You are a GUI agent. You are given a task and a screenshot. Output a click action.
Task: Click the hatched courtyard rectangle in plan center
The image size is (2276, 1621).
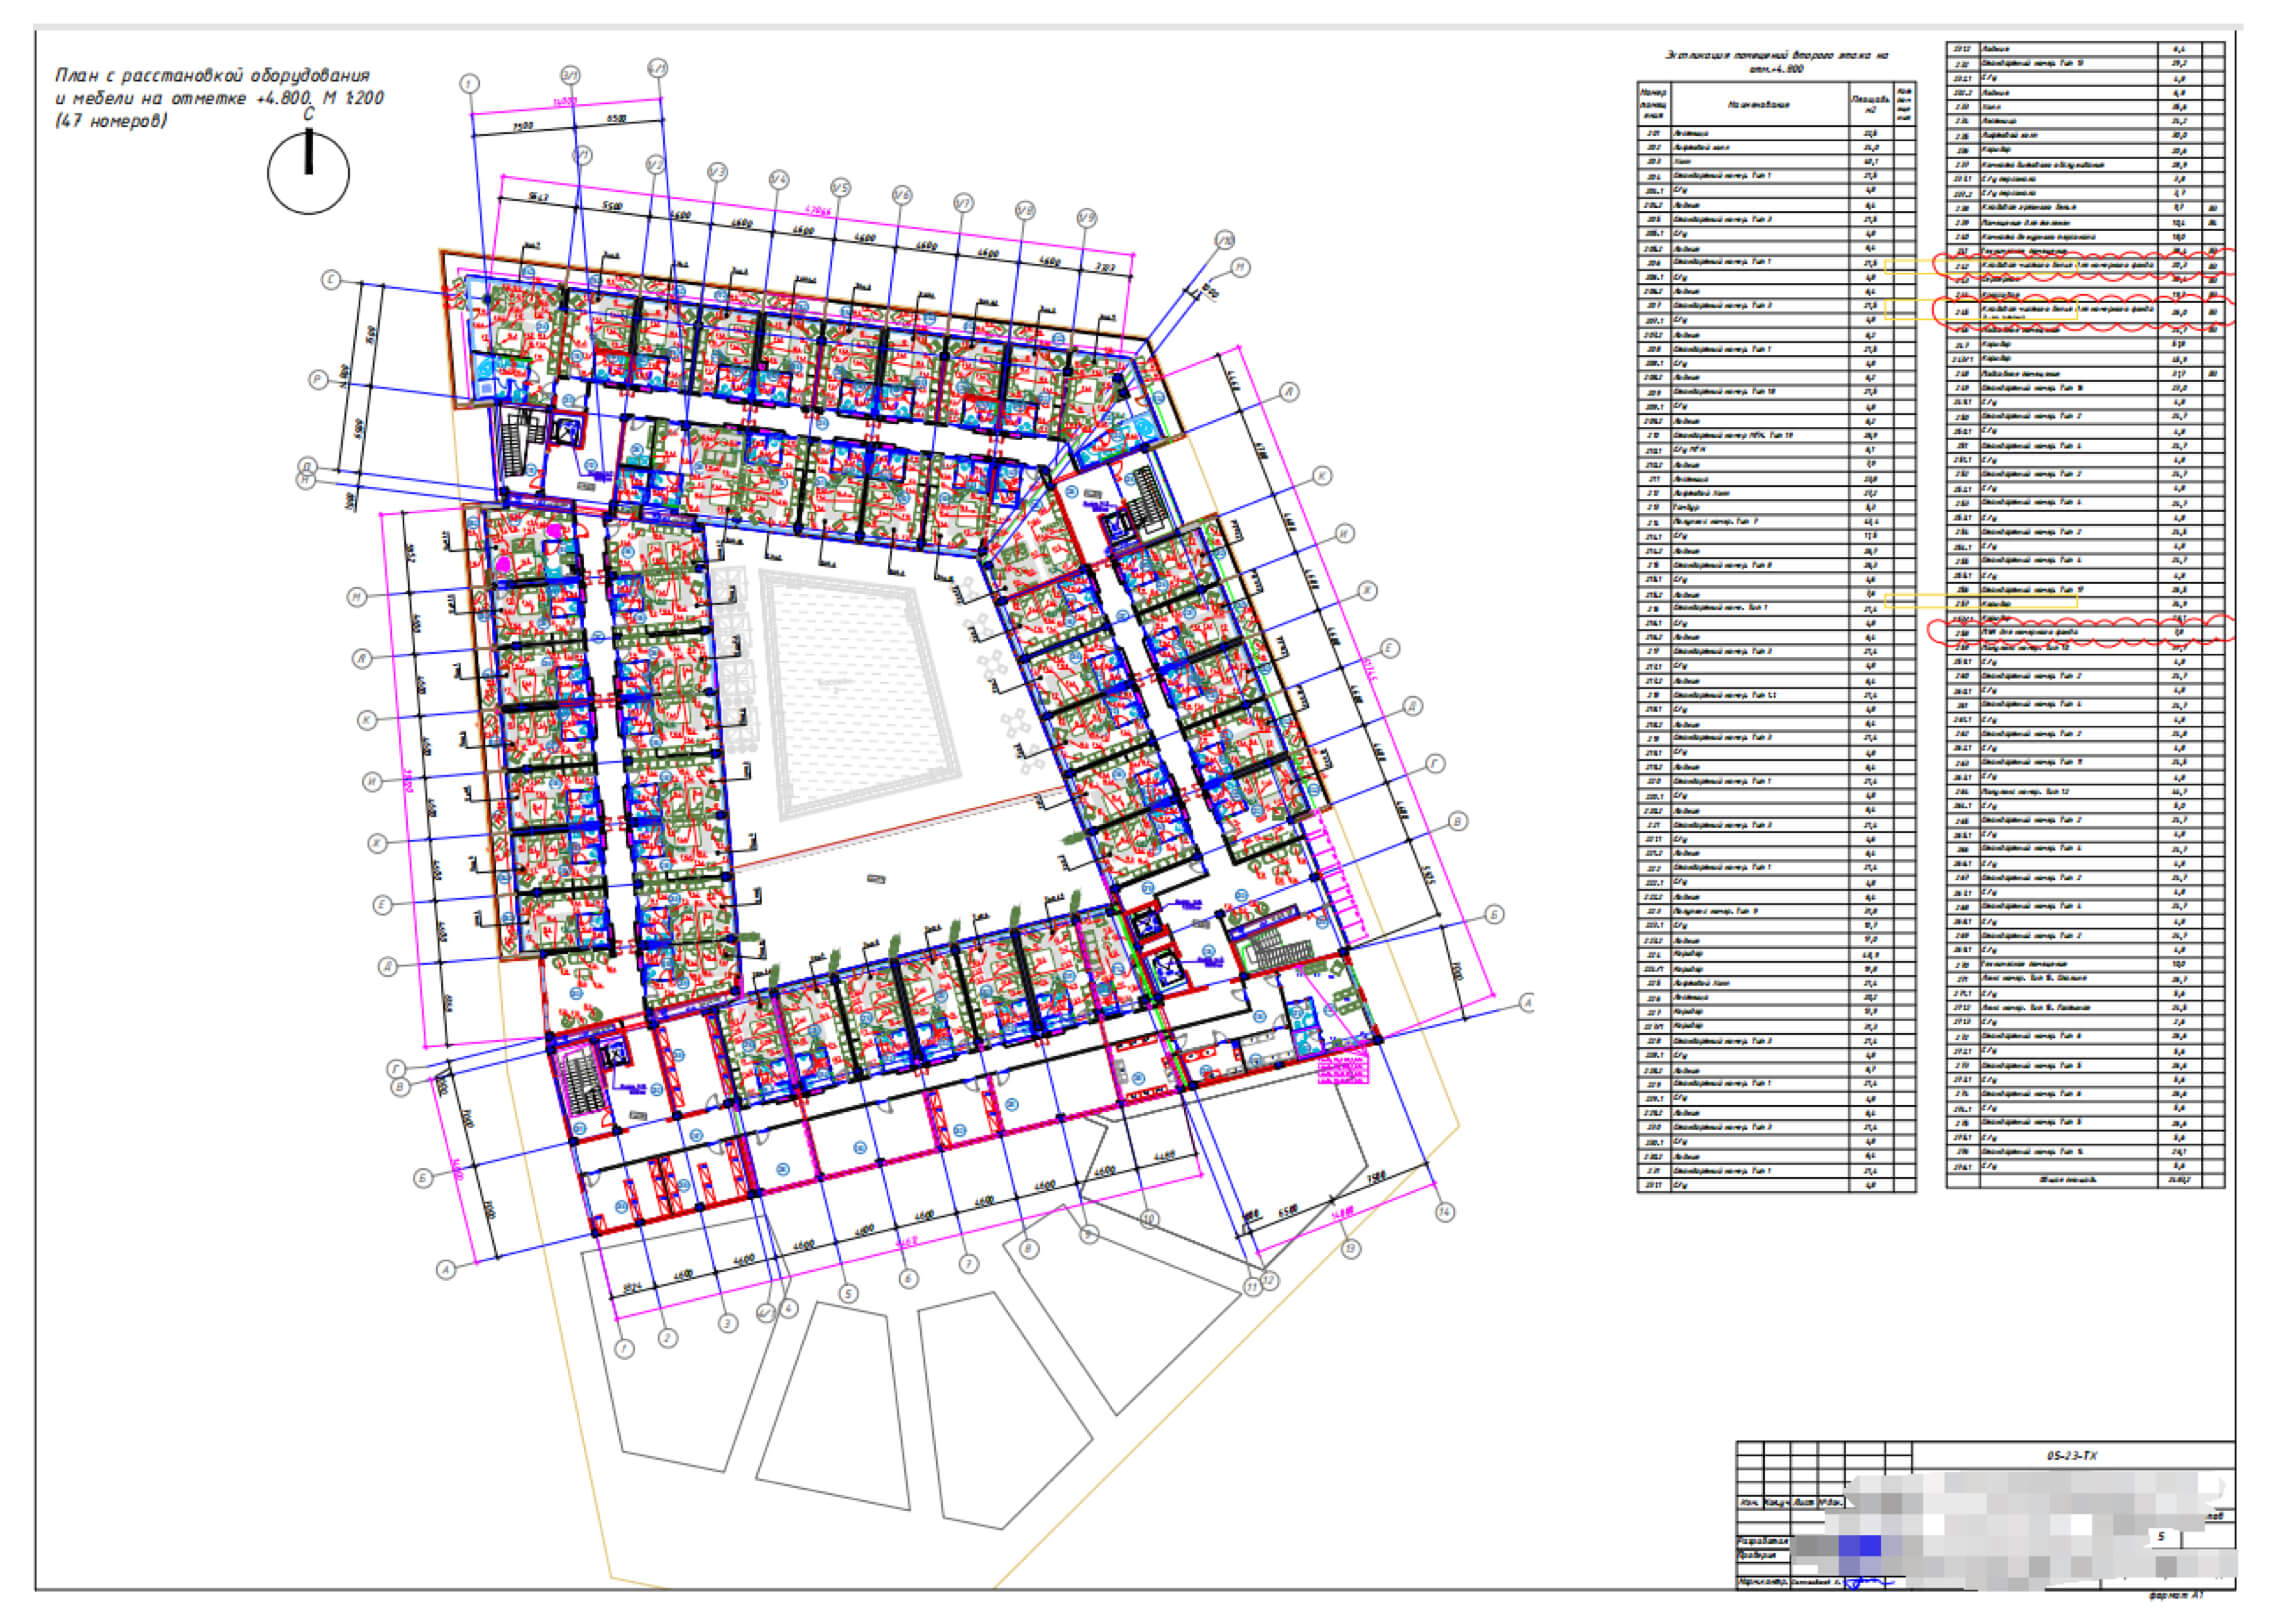860,690
